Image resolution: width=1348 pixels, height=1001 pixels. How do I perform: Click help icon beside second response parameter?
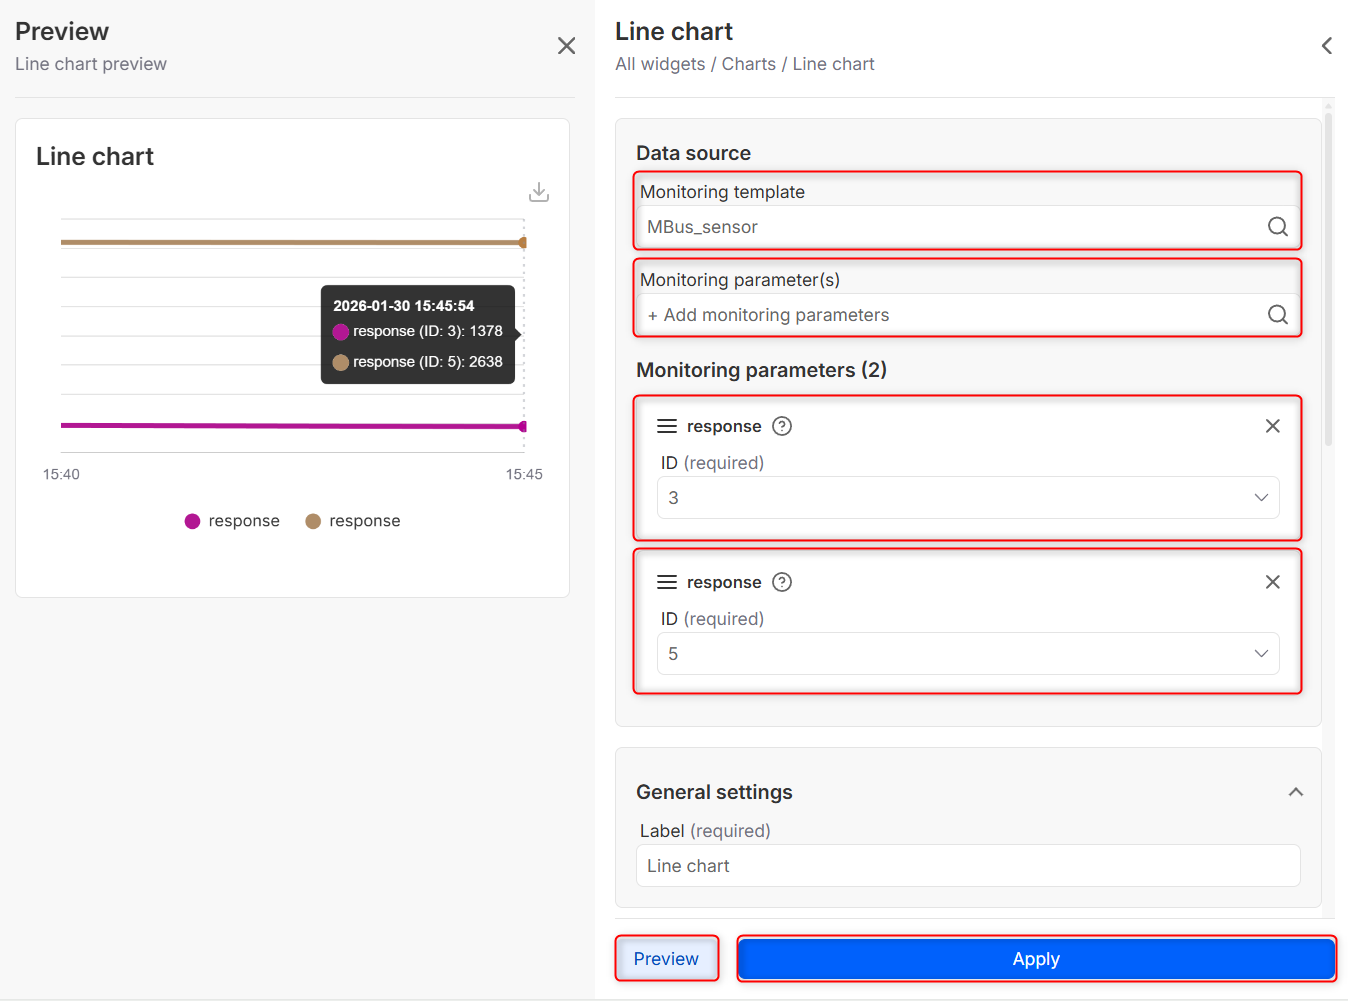(782, 582)
